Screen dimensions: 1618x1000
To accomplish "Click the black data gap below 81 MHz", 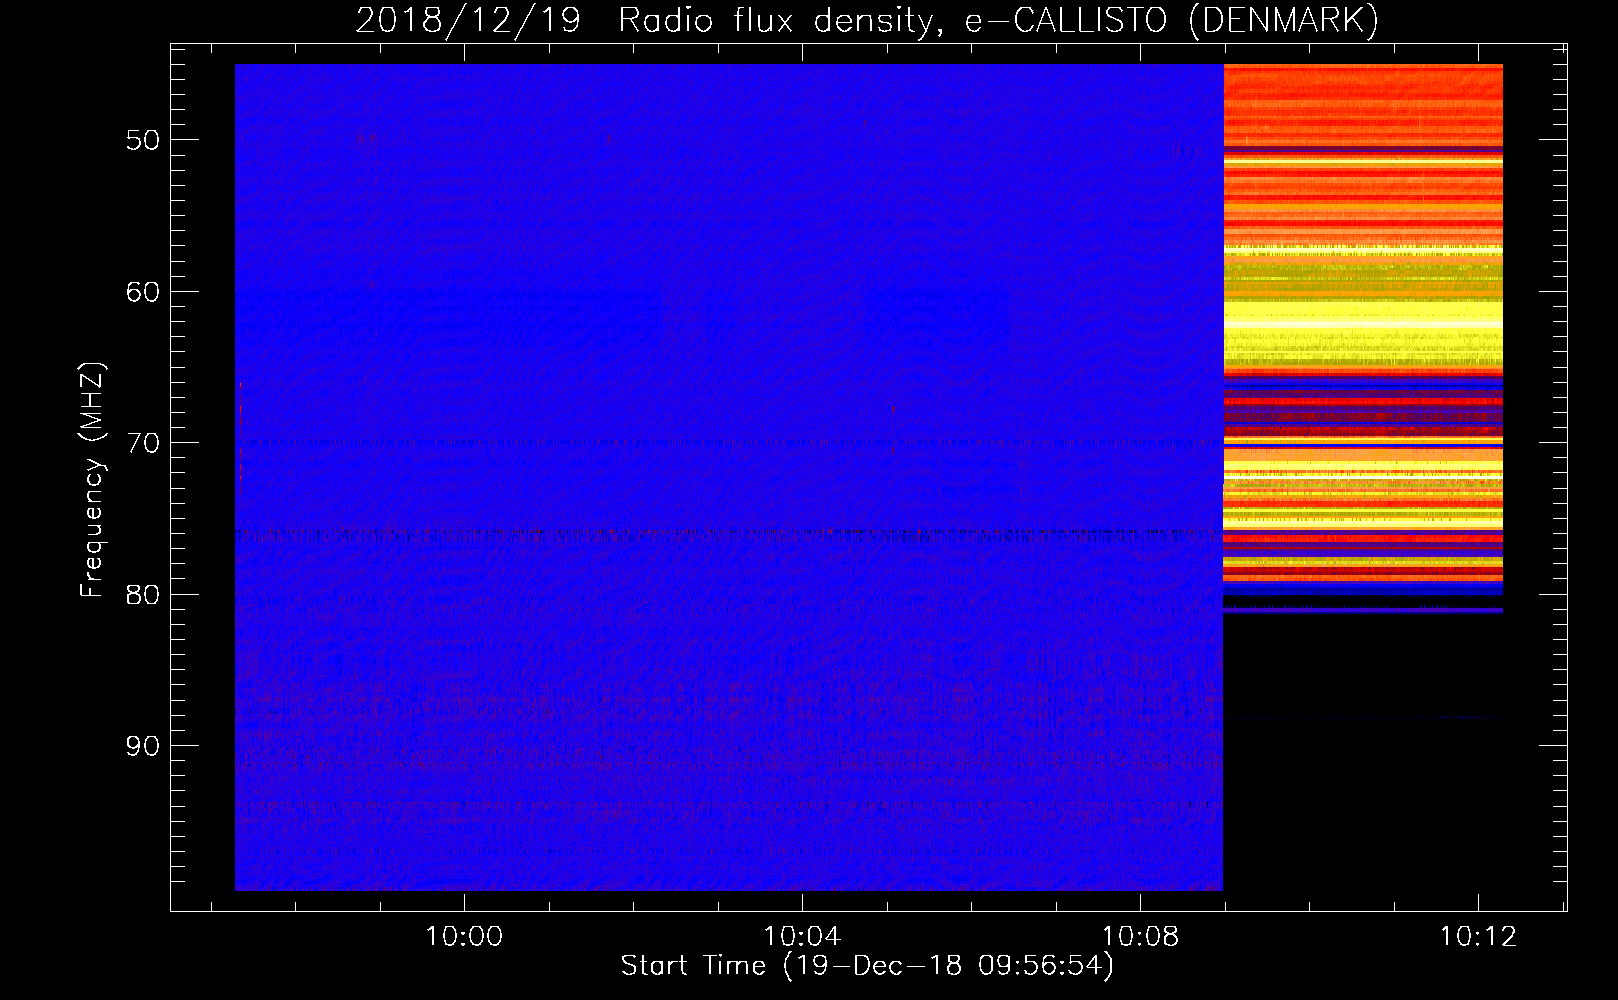I will click(1363, 752).
